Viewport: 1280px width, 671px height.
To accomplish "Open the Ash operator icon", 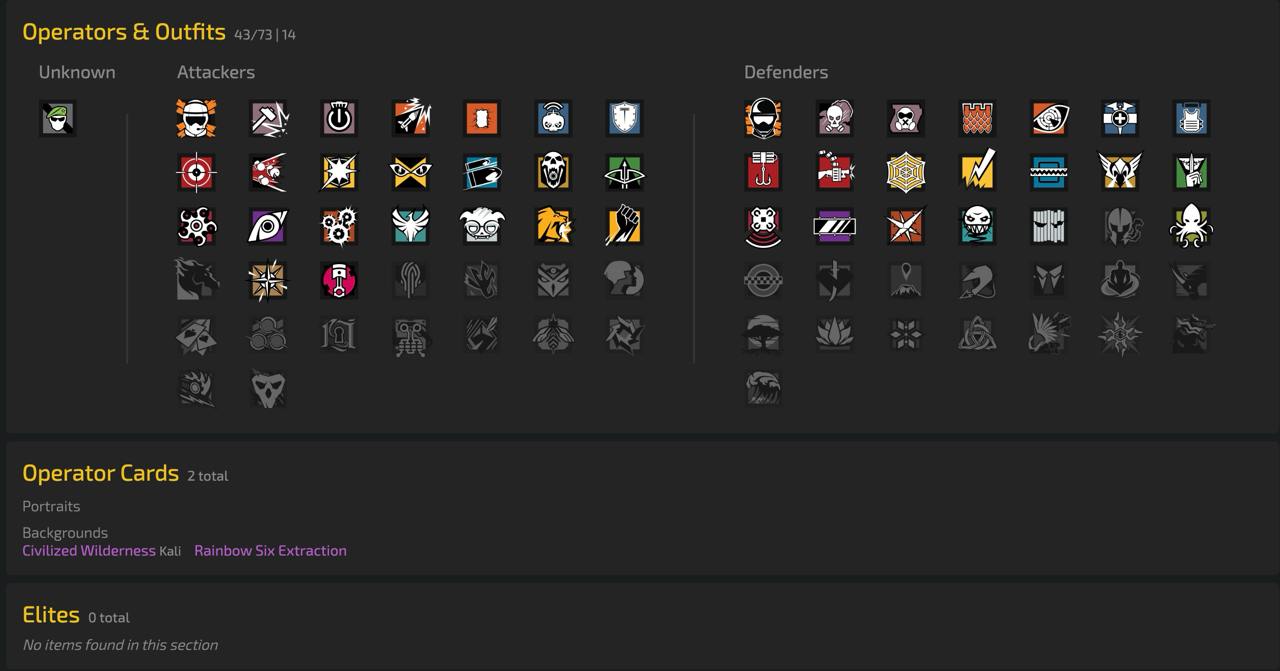I will pos(411,118).
